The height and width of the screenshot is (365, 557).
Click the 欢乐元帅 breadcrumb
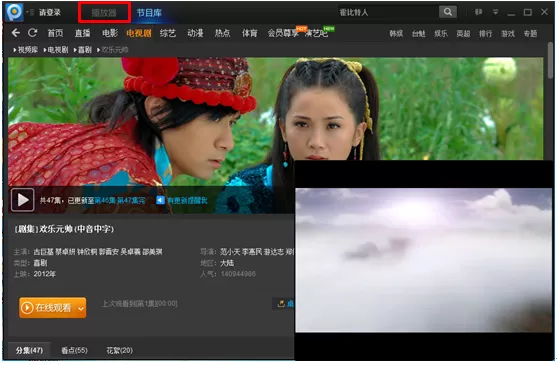pyautogui.click(x=115, y=50)
